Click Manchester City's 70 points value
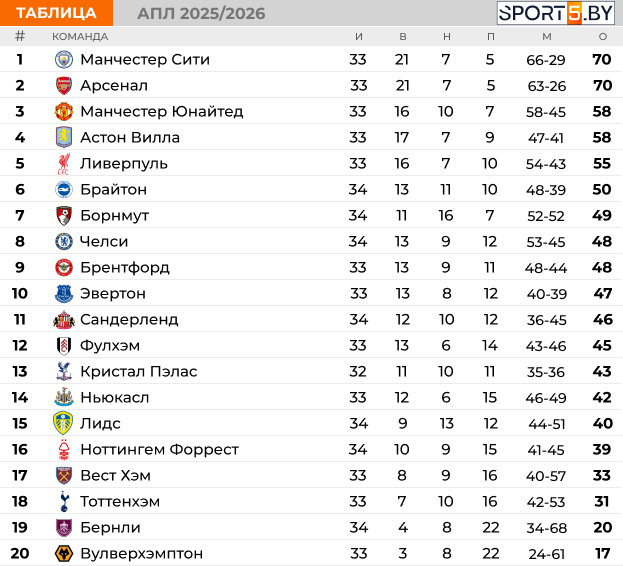Viewport: 623px width, 566px height. (602, 59)
